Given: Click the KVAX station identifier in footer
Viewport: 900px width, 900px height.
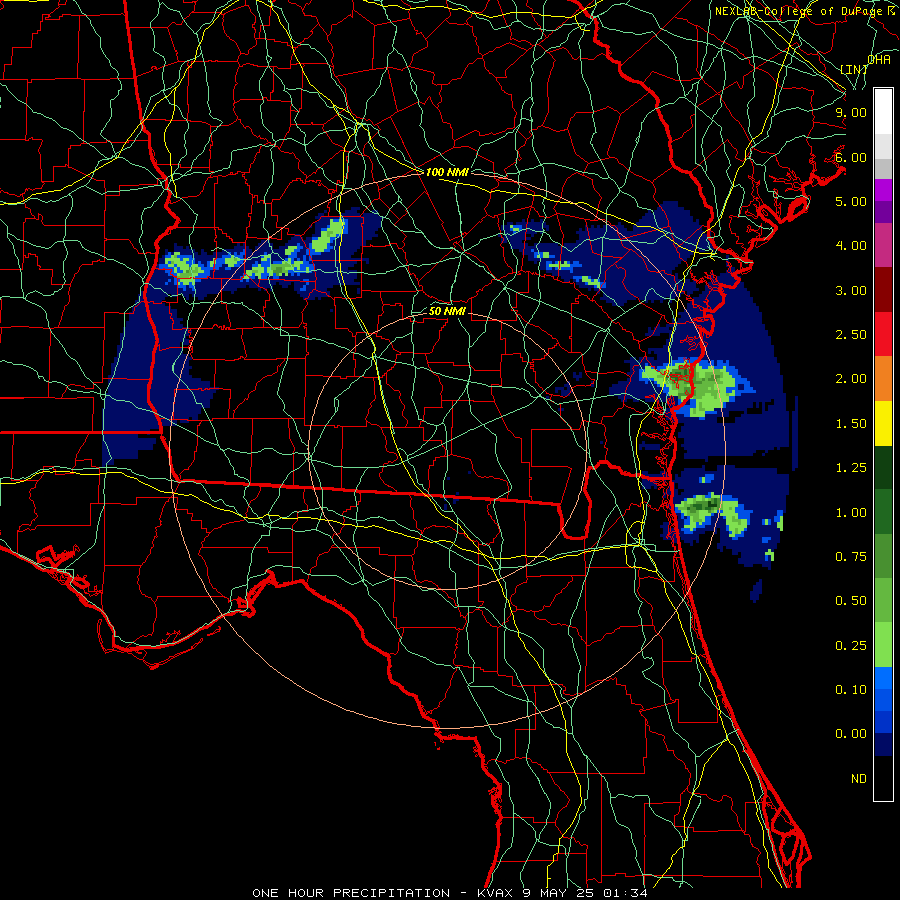Looking at the screenshot, I should tap(496, 893).
